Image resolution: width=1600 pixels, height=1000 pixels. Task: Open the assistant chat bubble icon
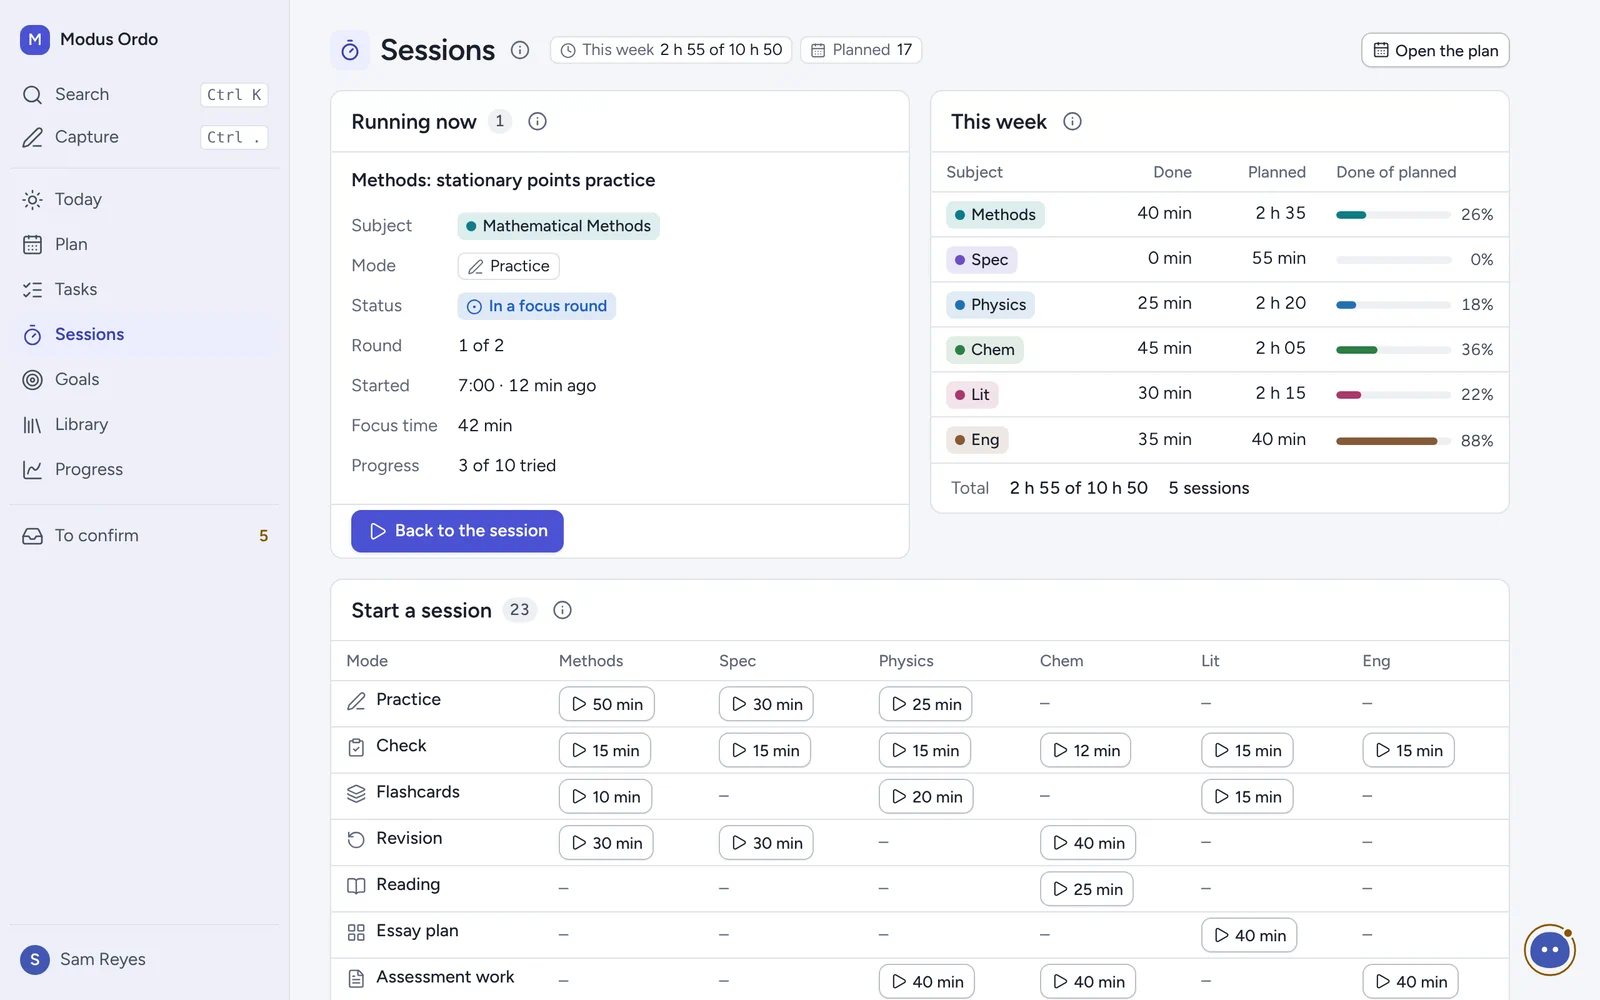(1550, 950)
